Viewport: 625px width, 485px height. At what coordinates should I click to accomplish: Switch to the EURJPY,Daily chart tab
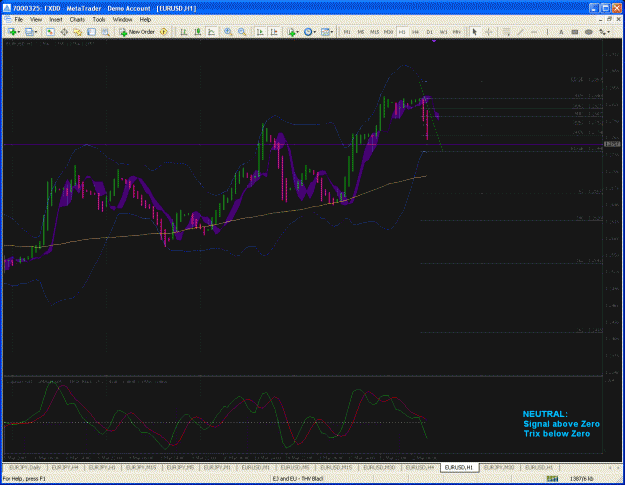point(25,467)
